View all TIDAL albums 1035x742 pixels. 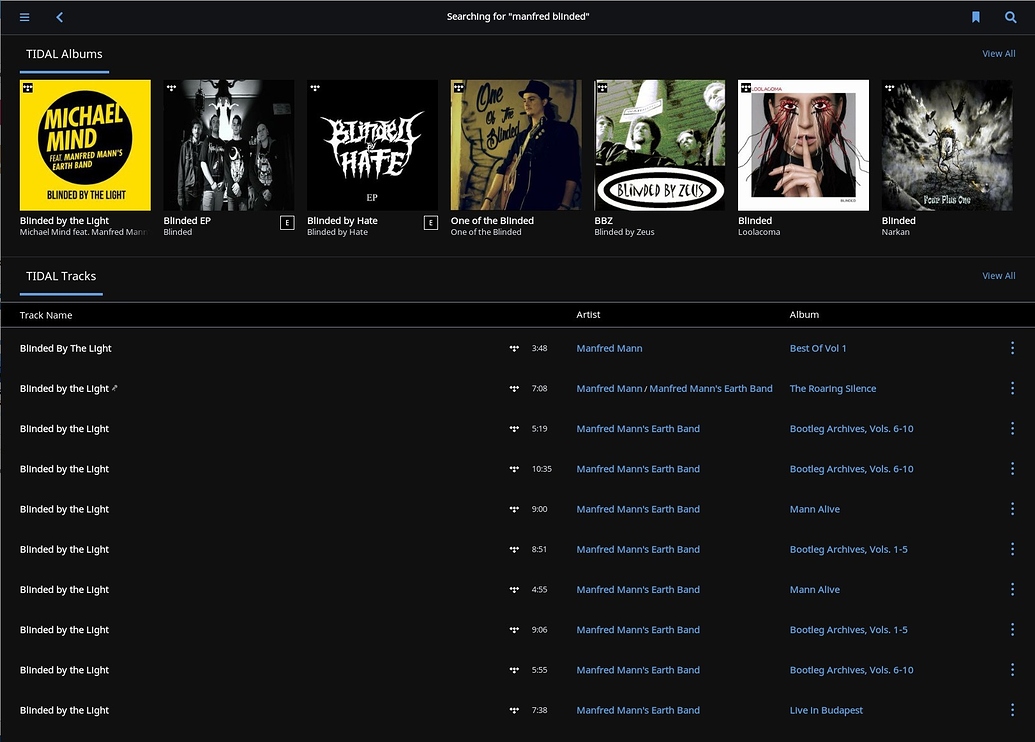click(x=999, y=53)
